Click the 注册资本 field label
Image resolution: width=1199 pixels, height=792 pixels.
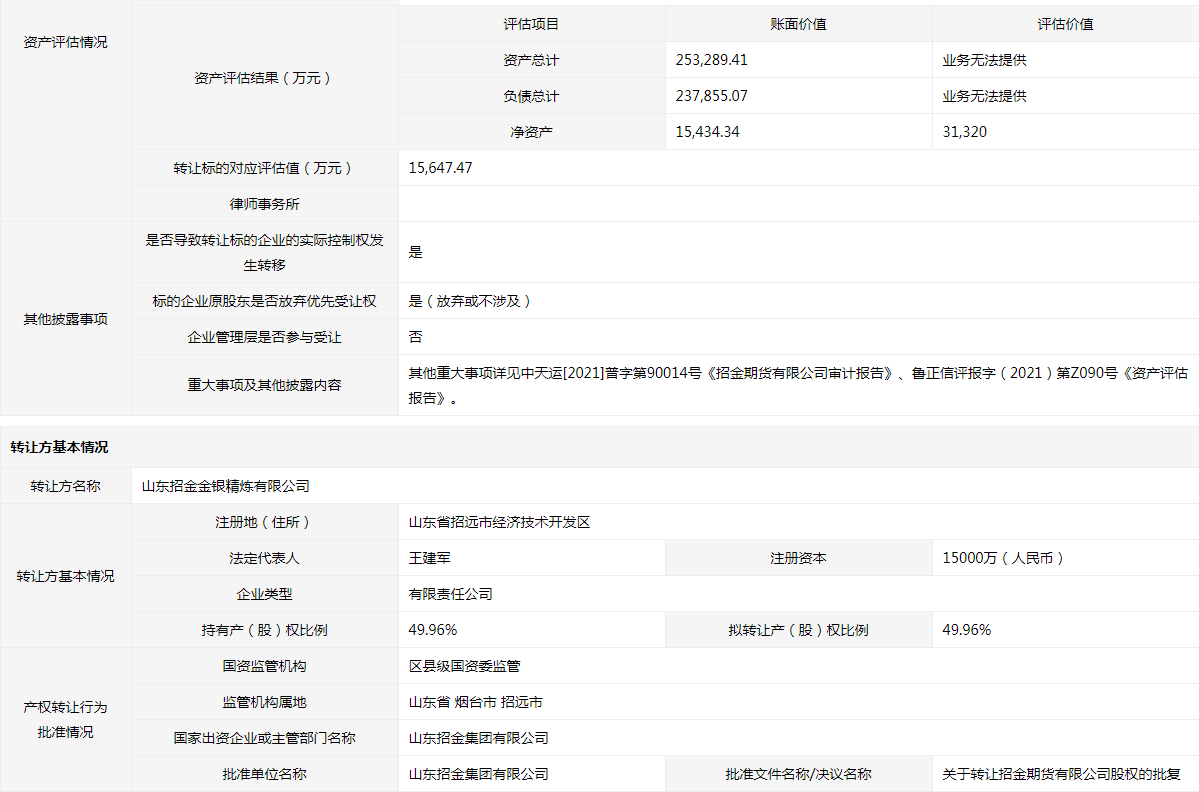click(x=798, y=557)
